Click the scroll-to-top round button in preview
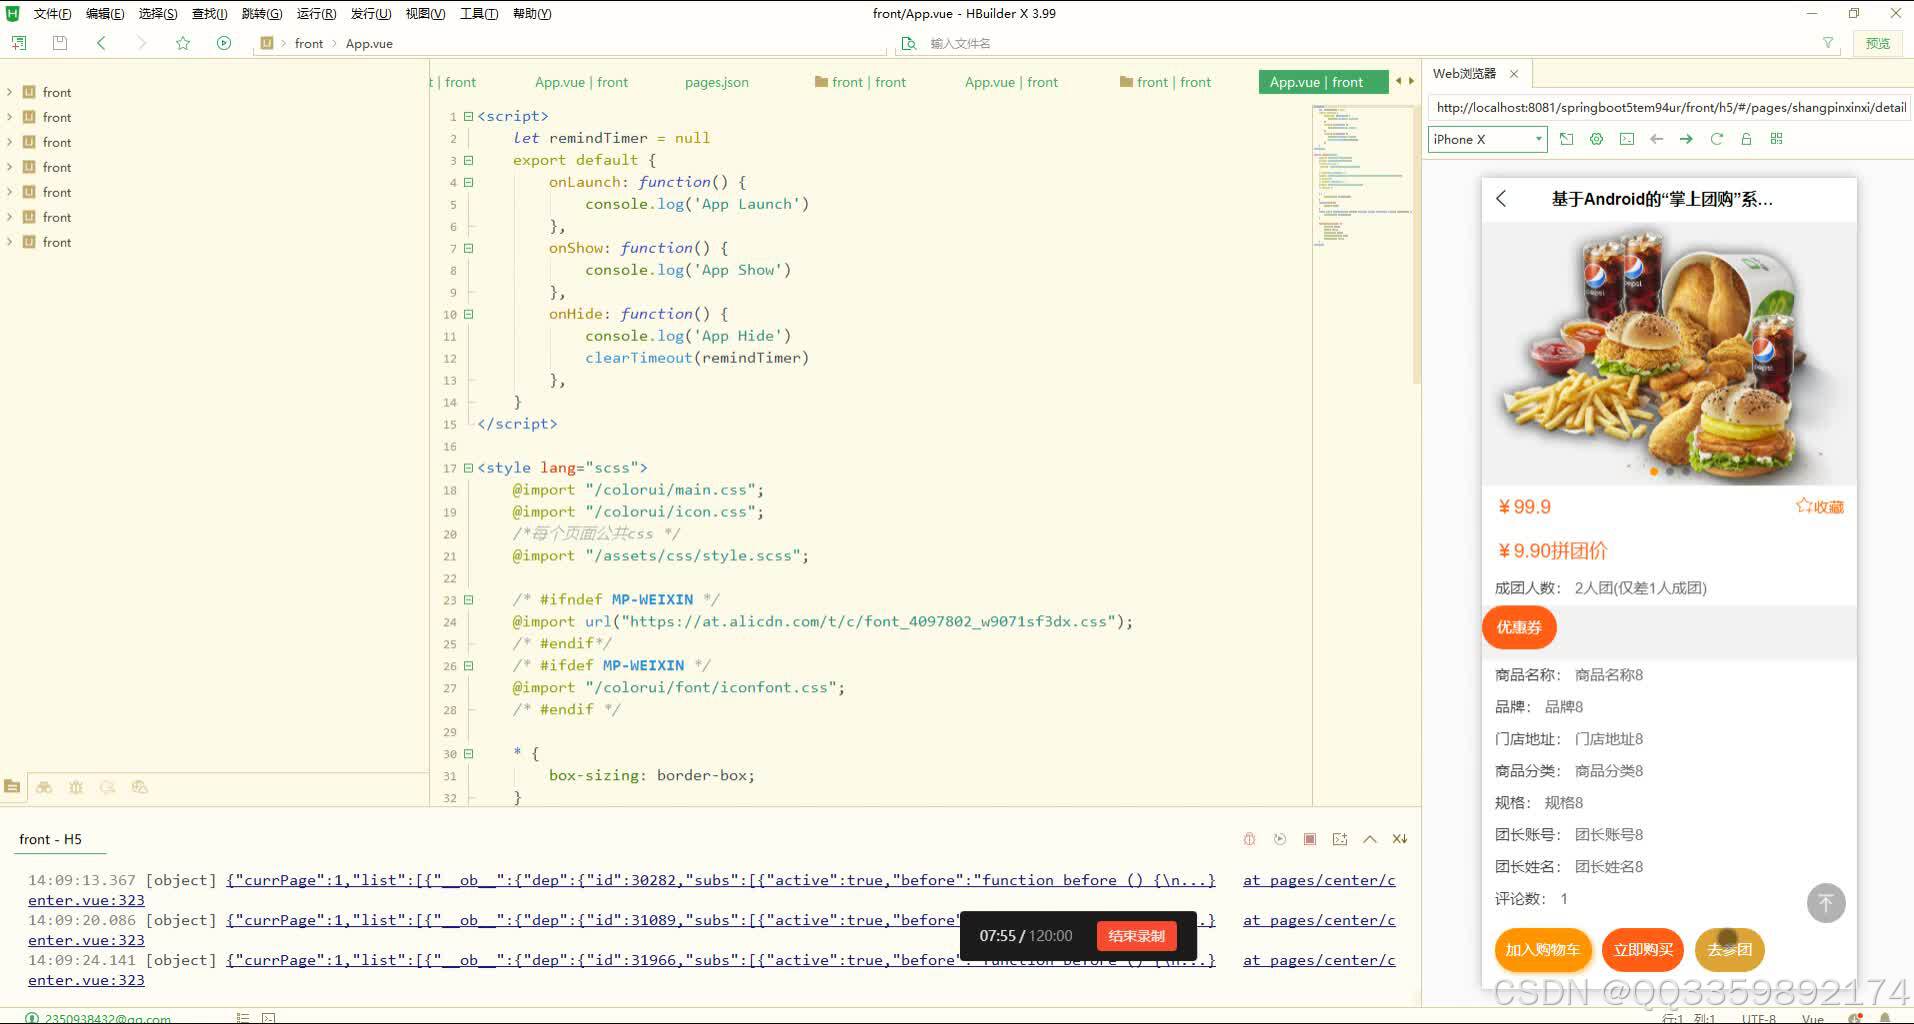The height and width of the screenshot is (1024, 1914). coord(1826,903)
